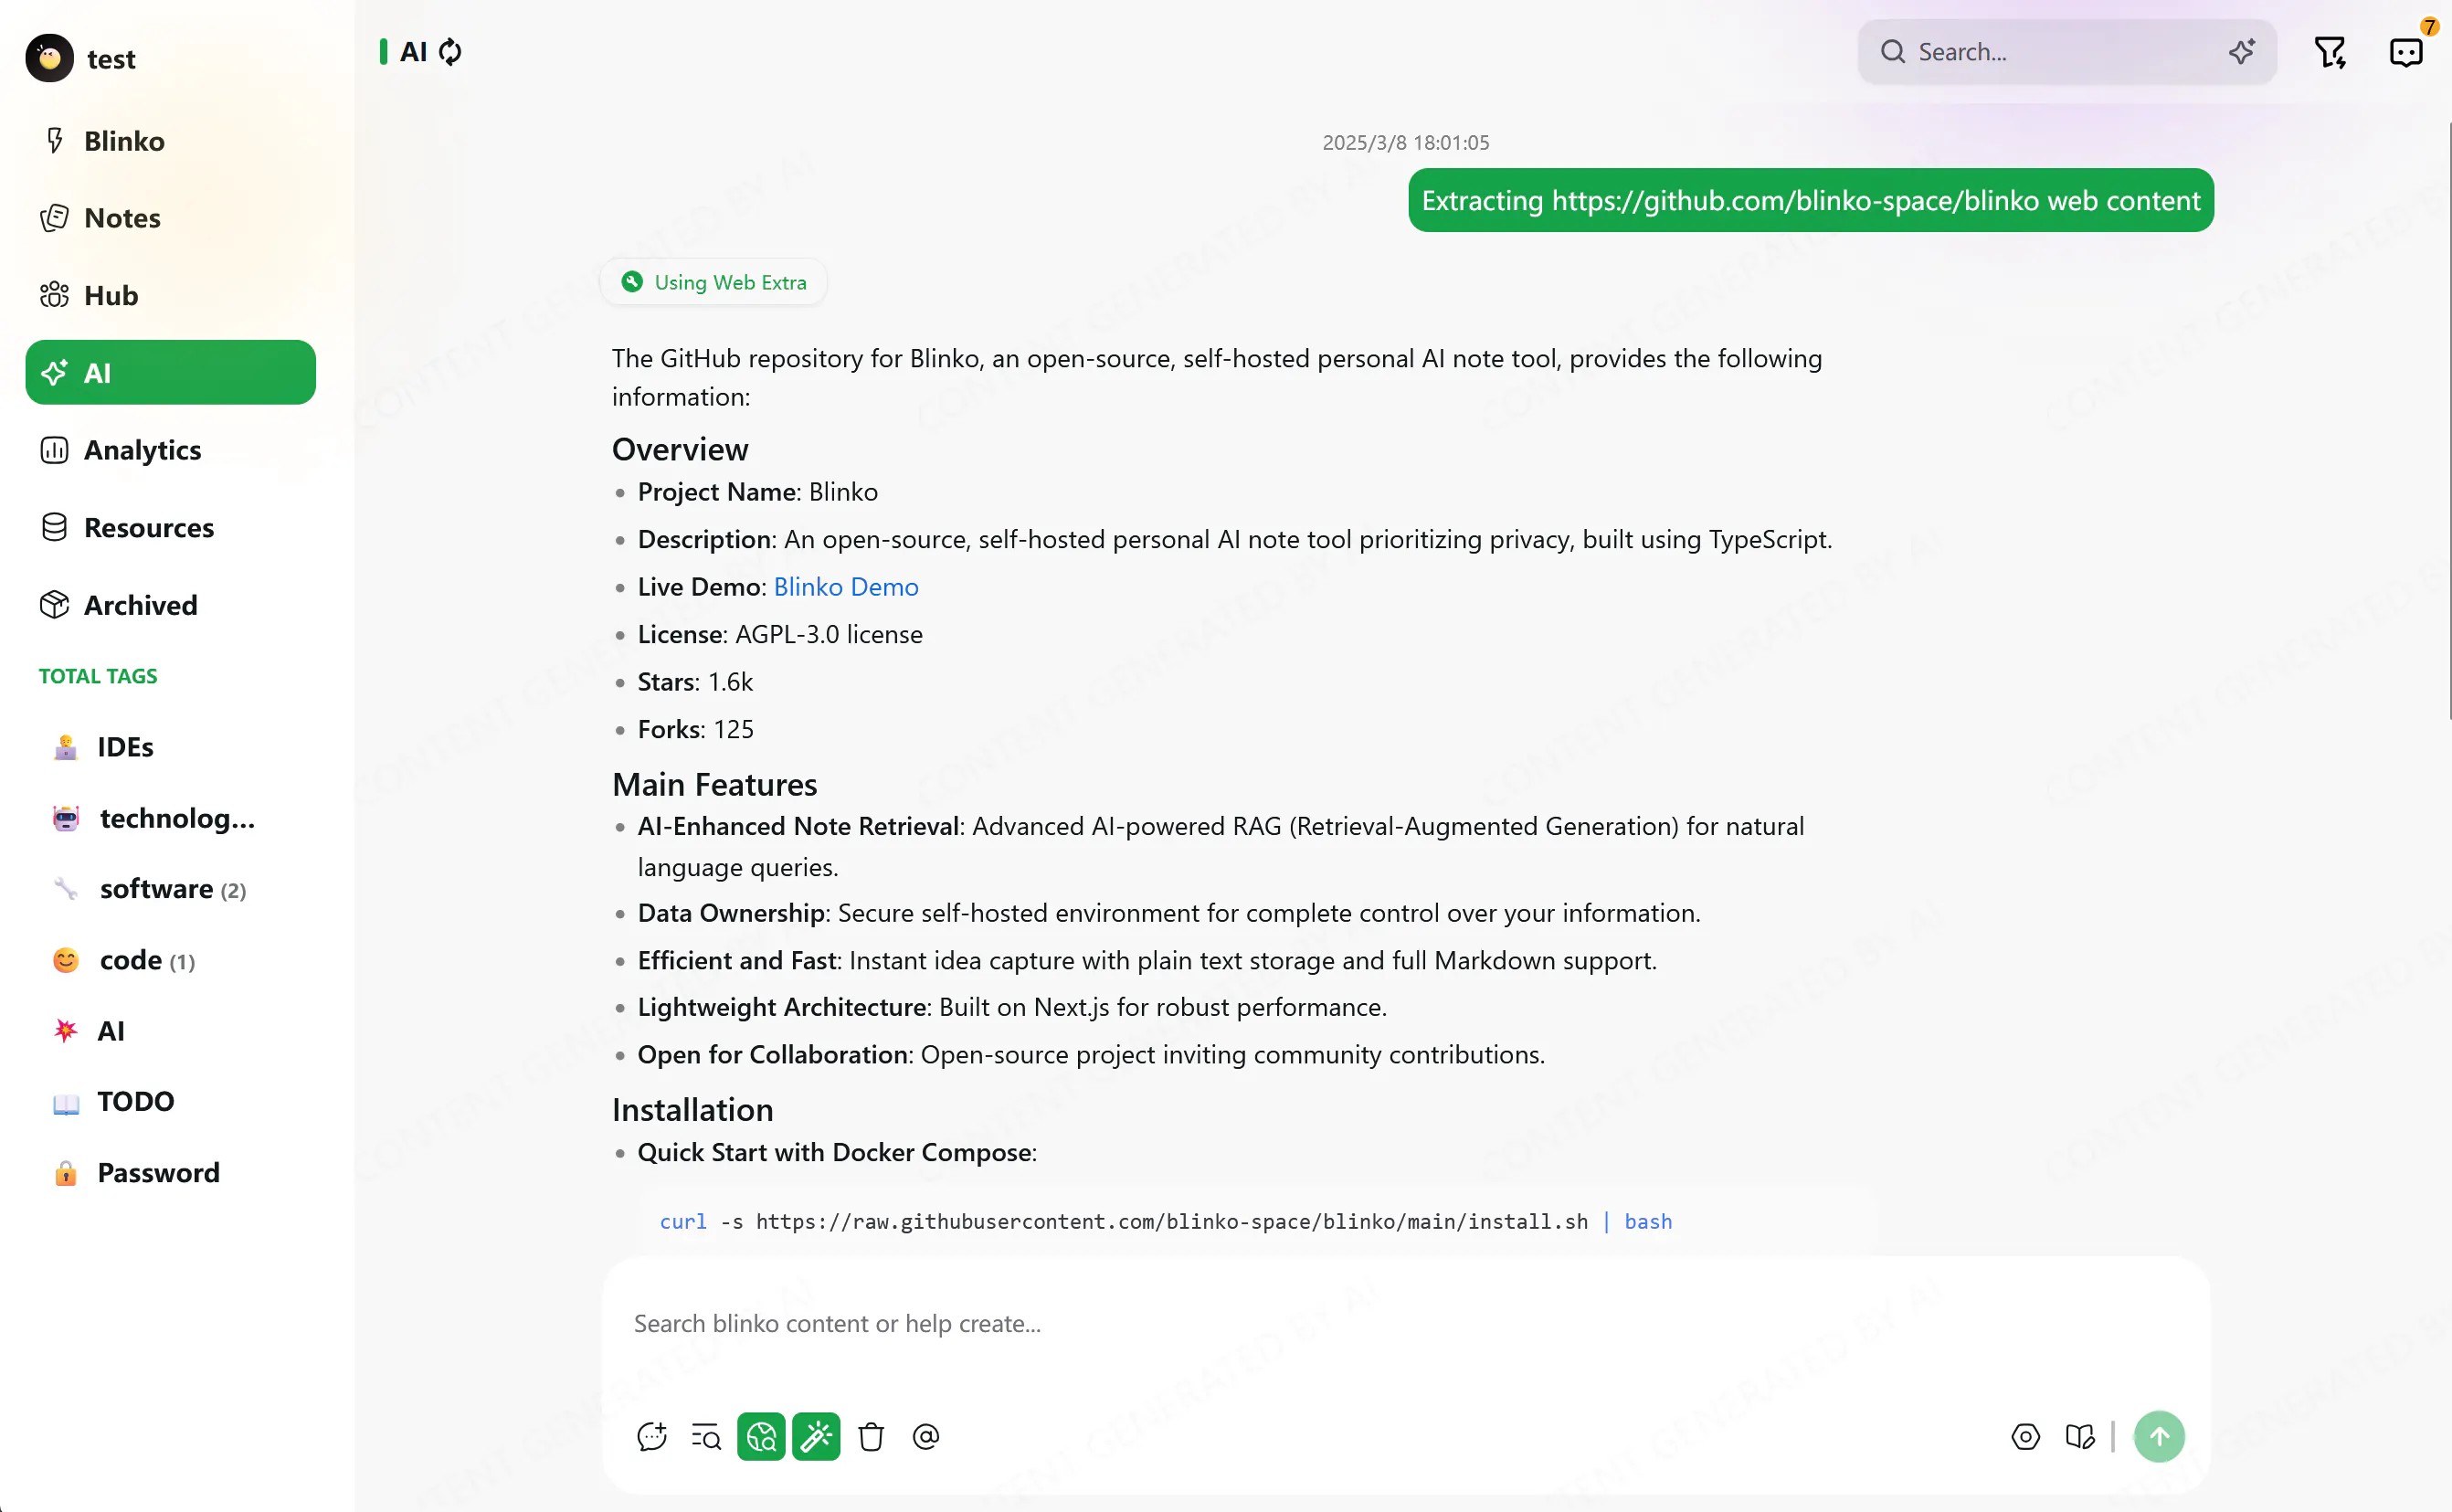Click the 'Lightweight Architecture' bullet
2452x1512 pixels.
point(1012,1007)
